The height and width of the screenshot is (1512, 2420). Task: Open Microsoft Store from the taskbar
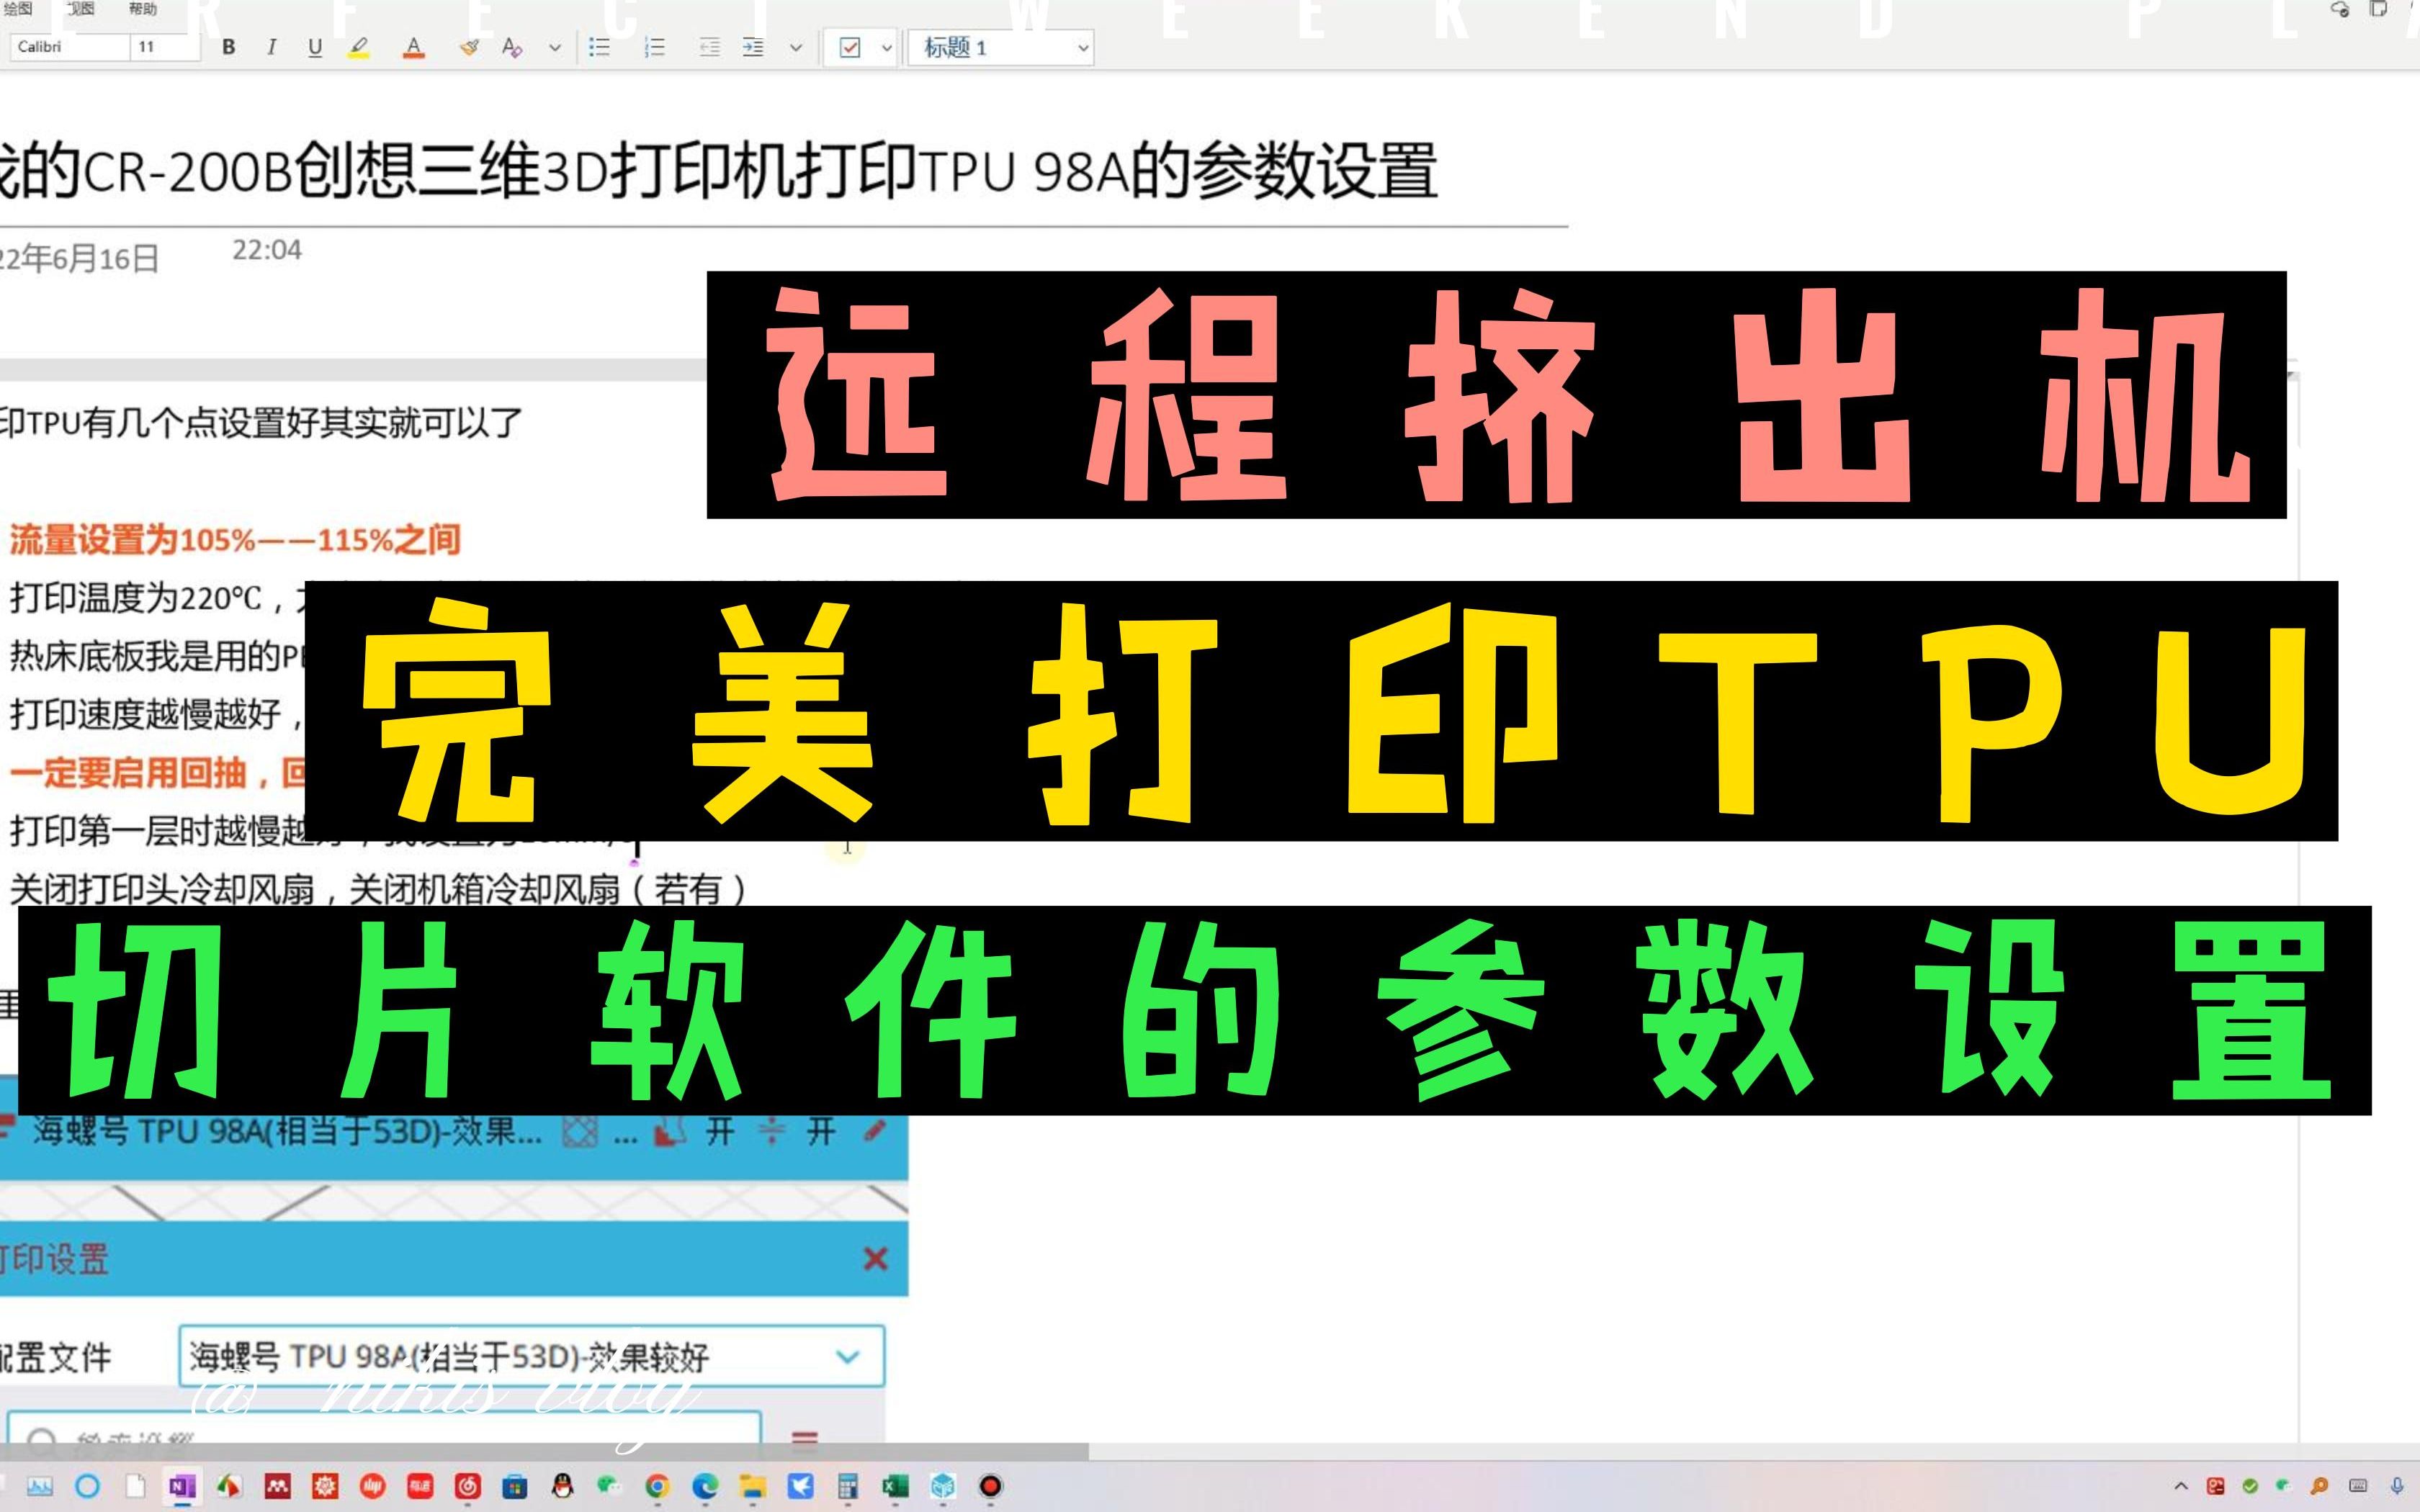pyautogui.click(x=514, y=1486)
